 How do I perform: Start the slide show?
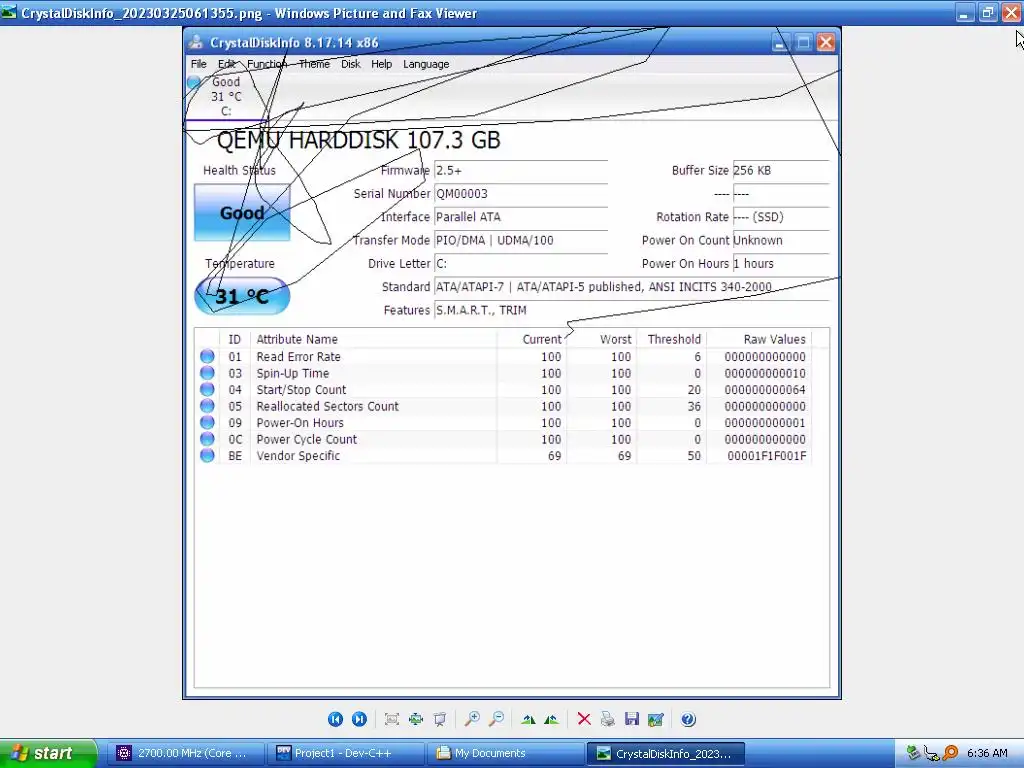click(x=440, y=719)
